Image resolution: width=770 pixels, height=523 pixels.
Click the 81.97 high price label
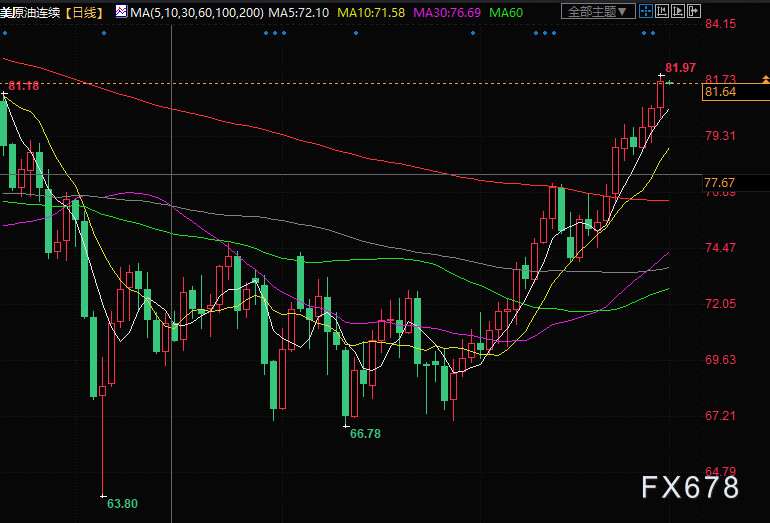[680, 68]
